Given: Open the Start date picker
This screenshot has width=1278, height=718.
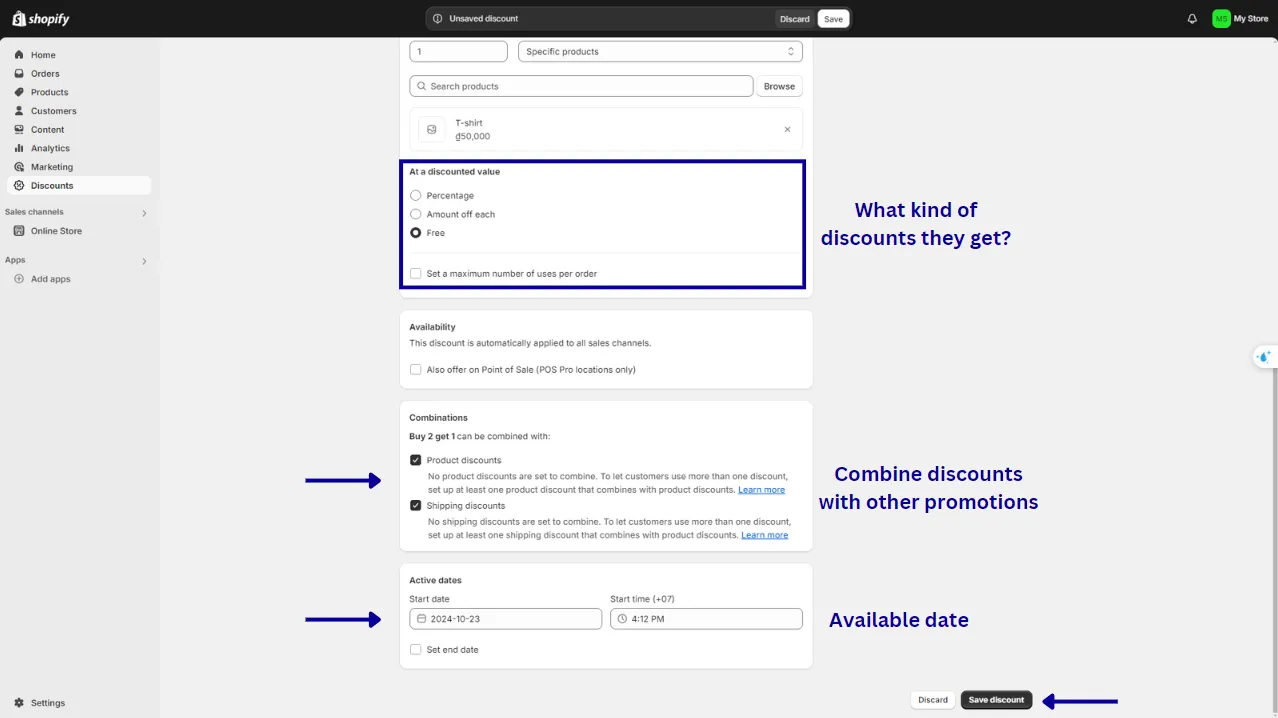Looking at the screenshot, I should click(x=506, y=619).
